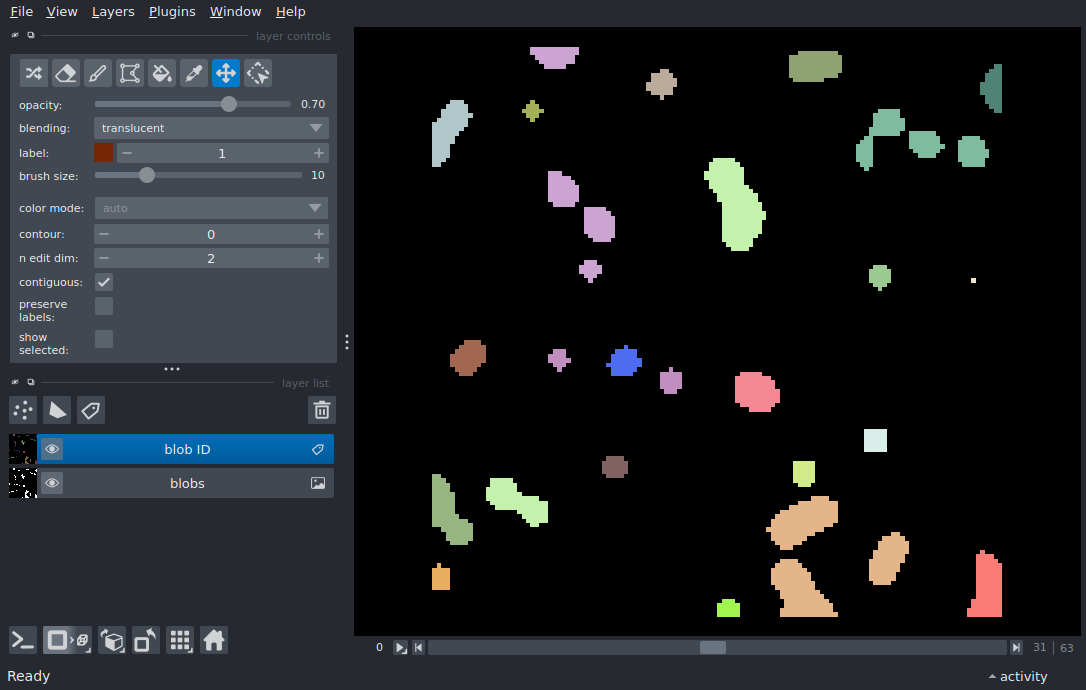Open the blending mode dropdown
The height and width of the screenshot is (690, 1086).
coord(211,128)
